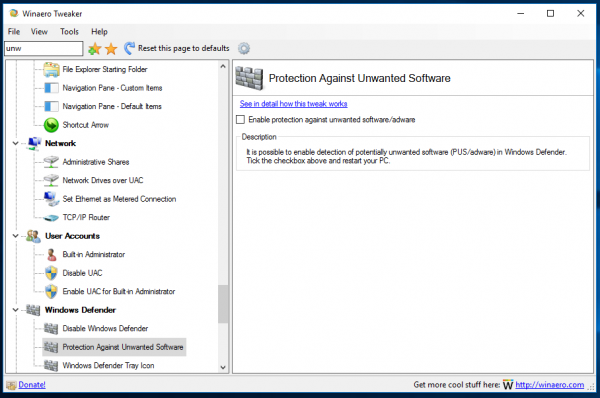Click the Administrative Shares drive icon
This screenshot has height=398, width=600.
click(x=51, y=162)
